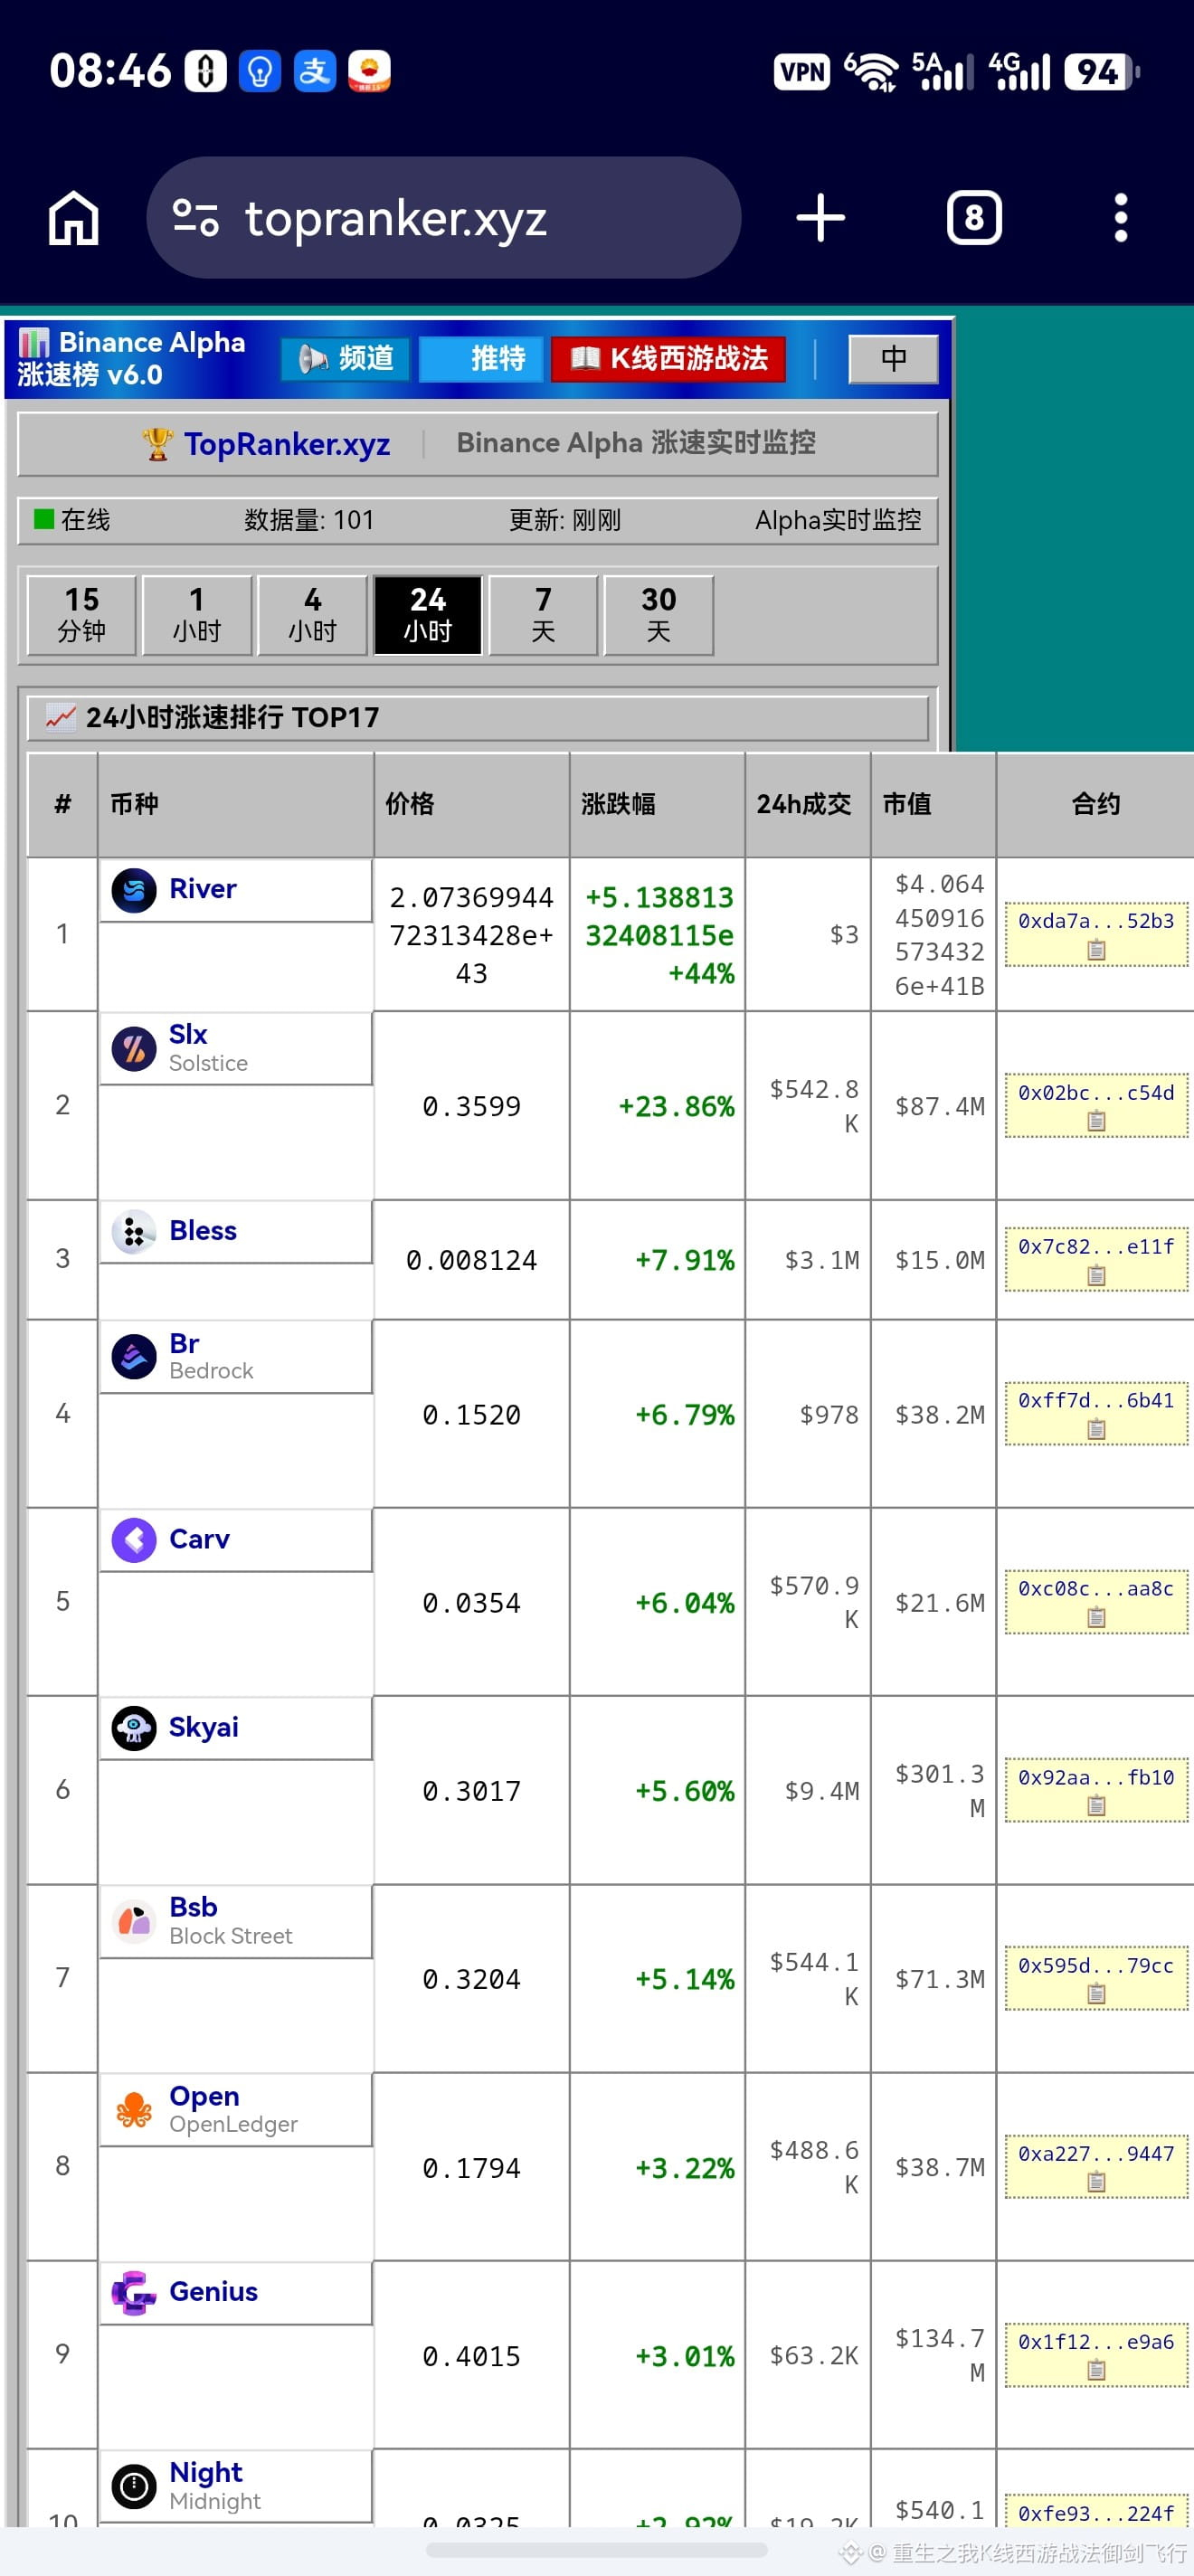Screen dimensions: 1194x2576
Task: Open the TopRanker.xyz link
Action: tap(286, 444)
